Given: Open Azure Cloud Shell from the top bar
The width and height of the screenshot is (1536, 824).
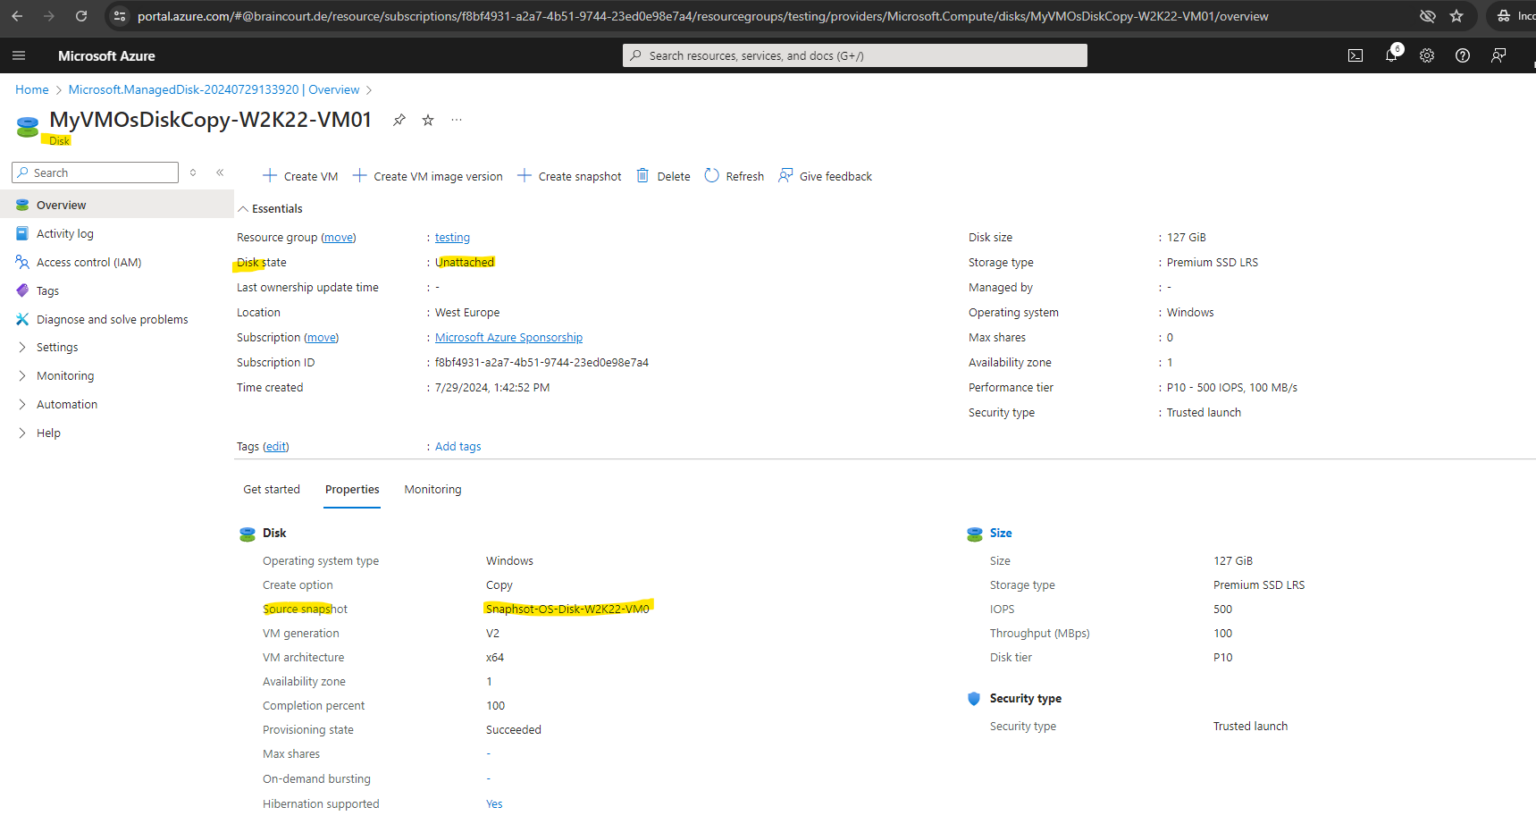Looking at the screenshot, I should pyautogui.click(x=1355, y=55).
